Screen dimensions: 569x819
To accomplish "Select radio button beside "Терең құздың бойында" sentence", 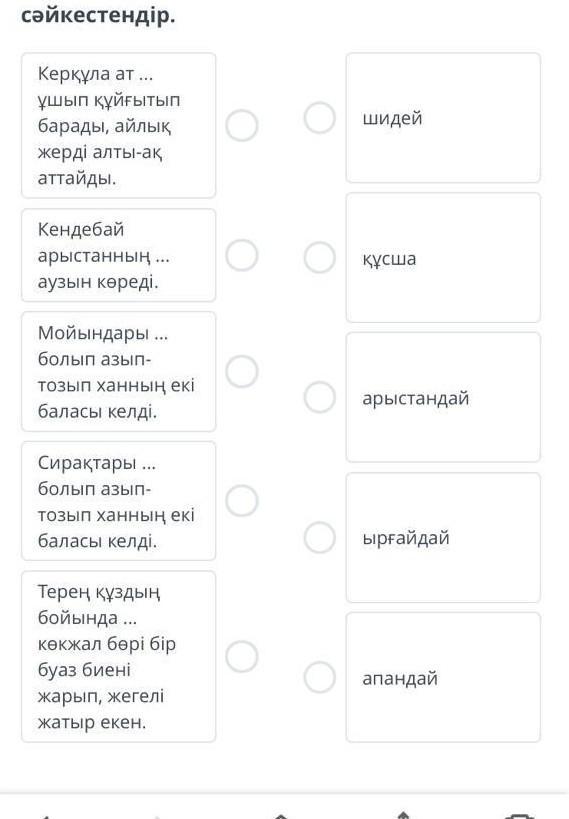I will coord(242,656).
